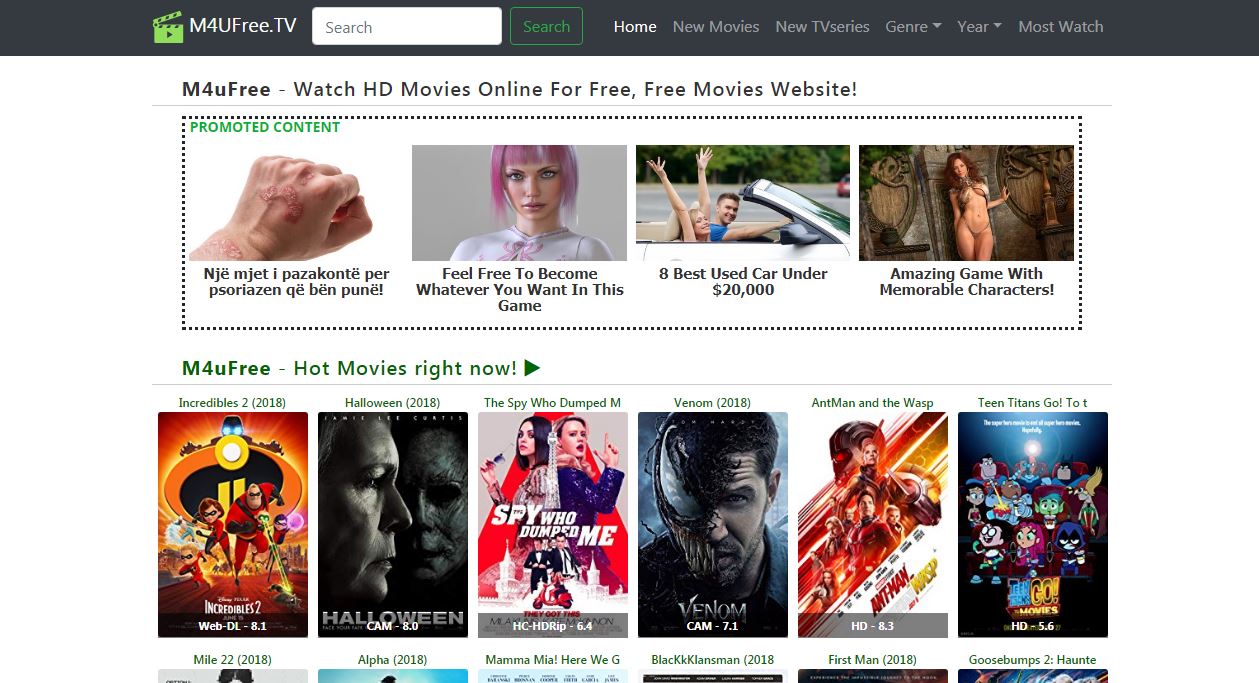Click the green play icon beside Hot Movies
1259x683 pixels.
pyautogui.click(x=532, y=368)
